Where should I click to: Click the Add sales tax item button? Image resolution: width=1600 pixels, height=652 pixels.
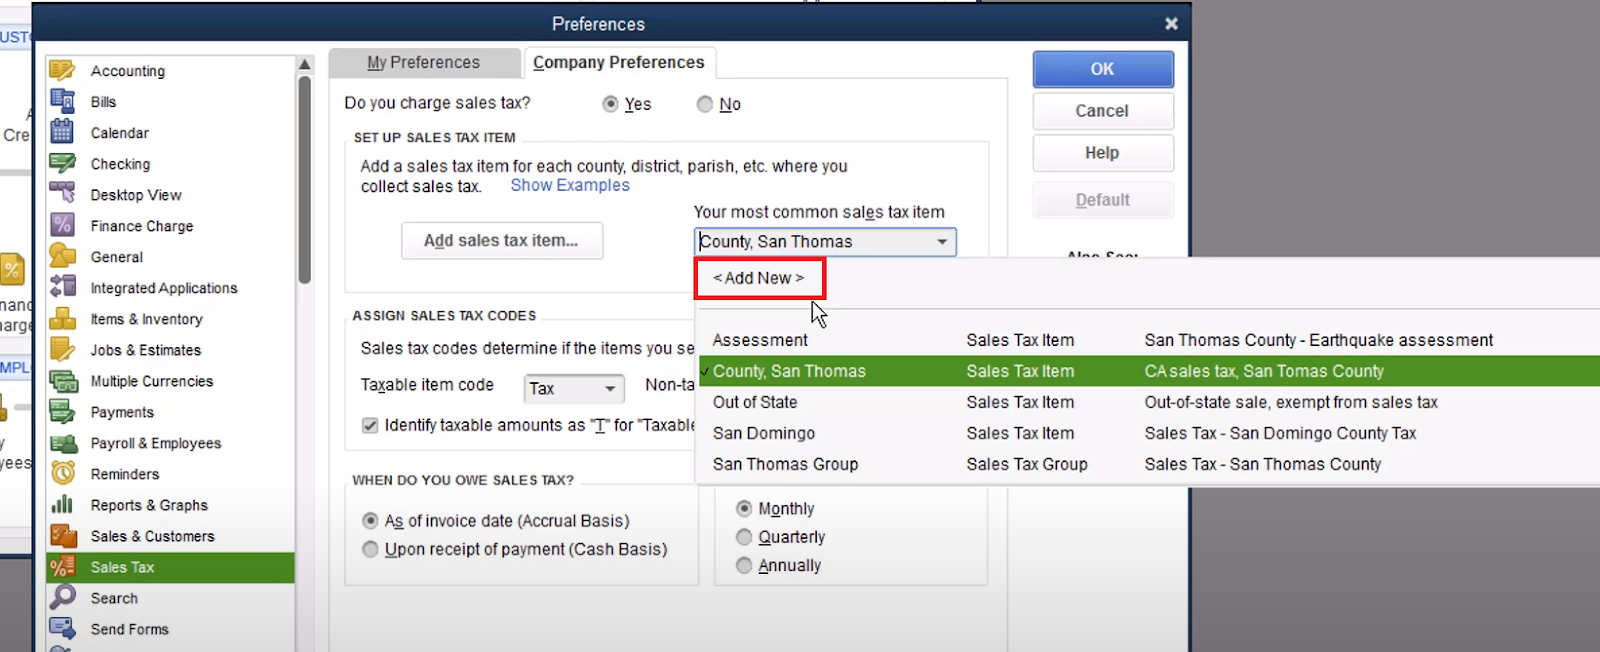point(501,241)
